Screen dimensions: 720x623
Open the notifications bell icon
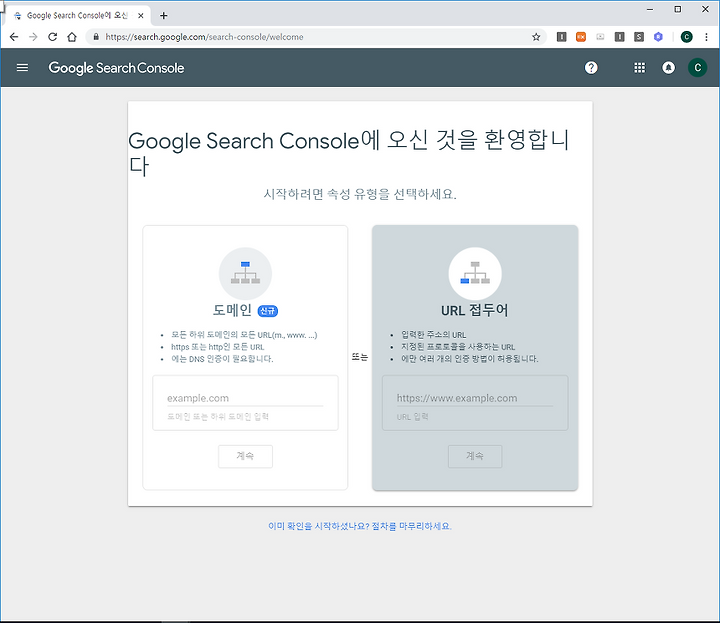tap(669, 68)
